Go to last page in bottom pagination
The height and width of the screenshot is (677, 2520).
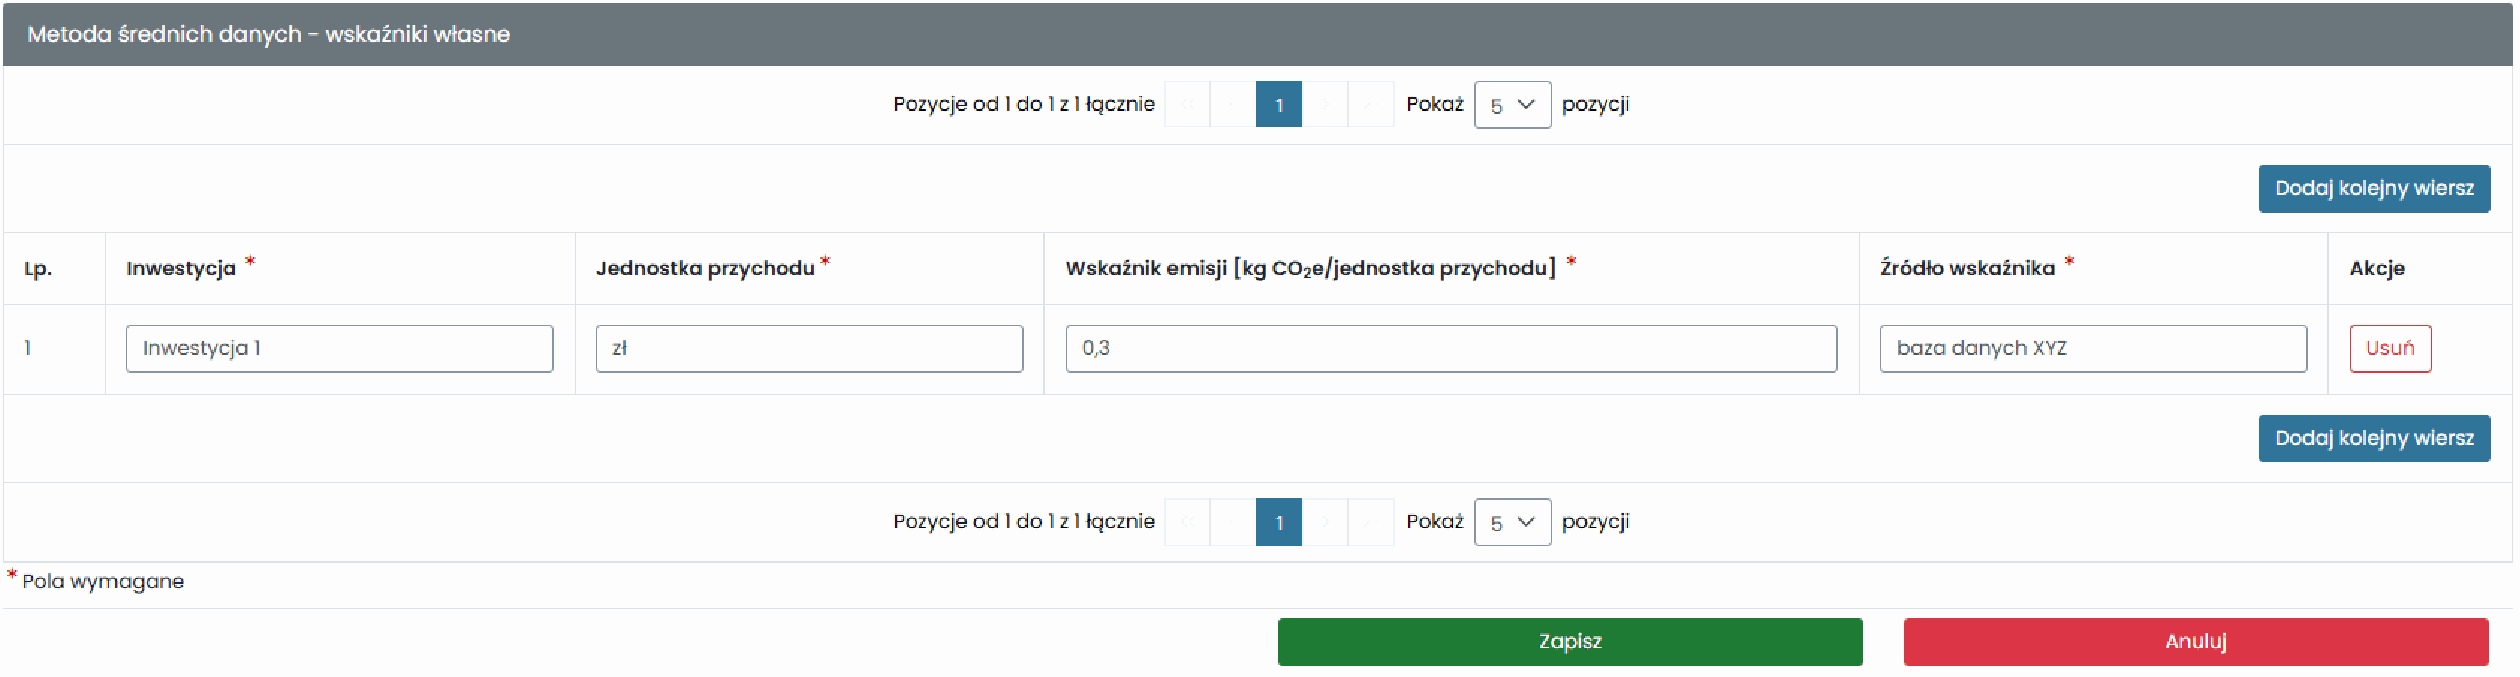[x=1370, y=522]
